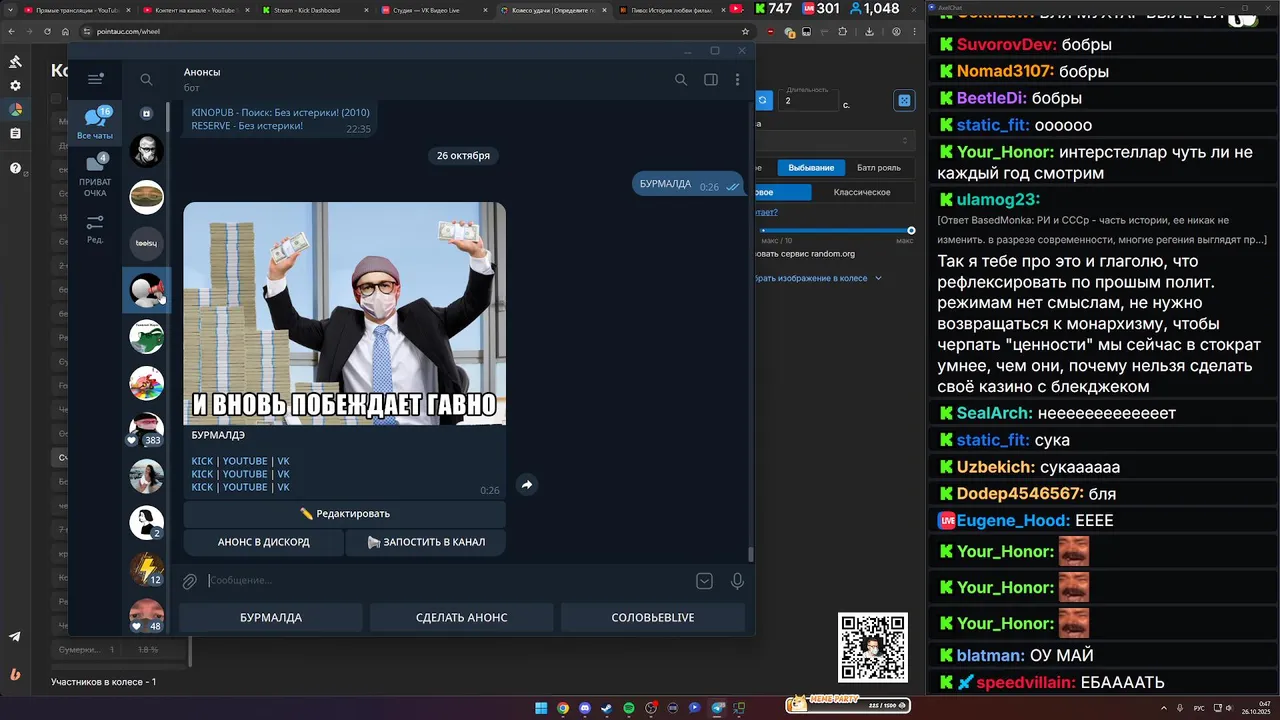Toggle the bot keyboard icon in the message box
1280x720 pixels.
(x=705, y=581)
